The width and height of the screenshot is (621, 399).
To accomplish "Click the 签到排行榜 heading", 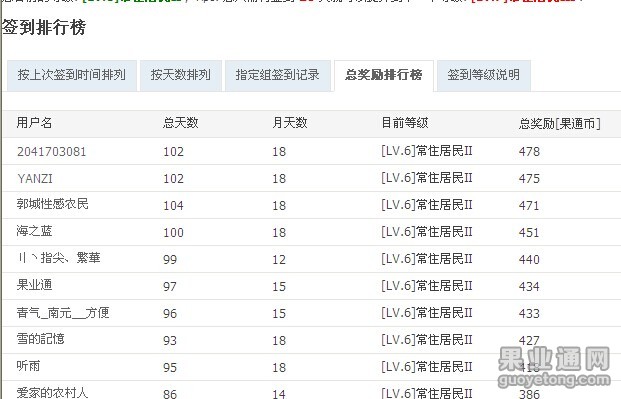I will (44, 28).
